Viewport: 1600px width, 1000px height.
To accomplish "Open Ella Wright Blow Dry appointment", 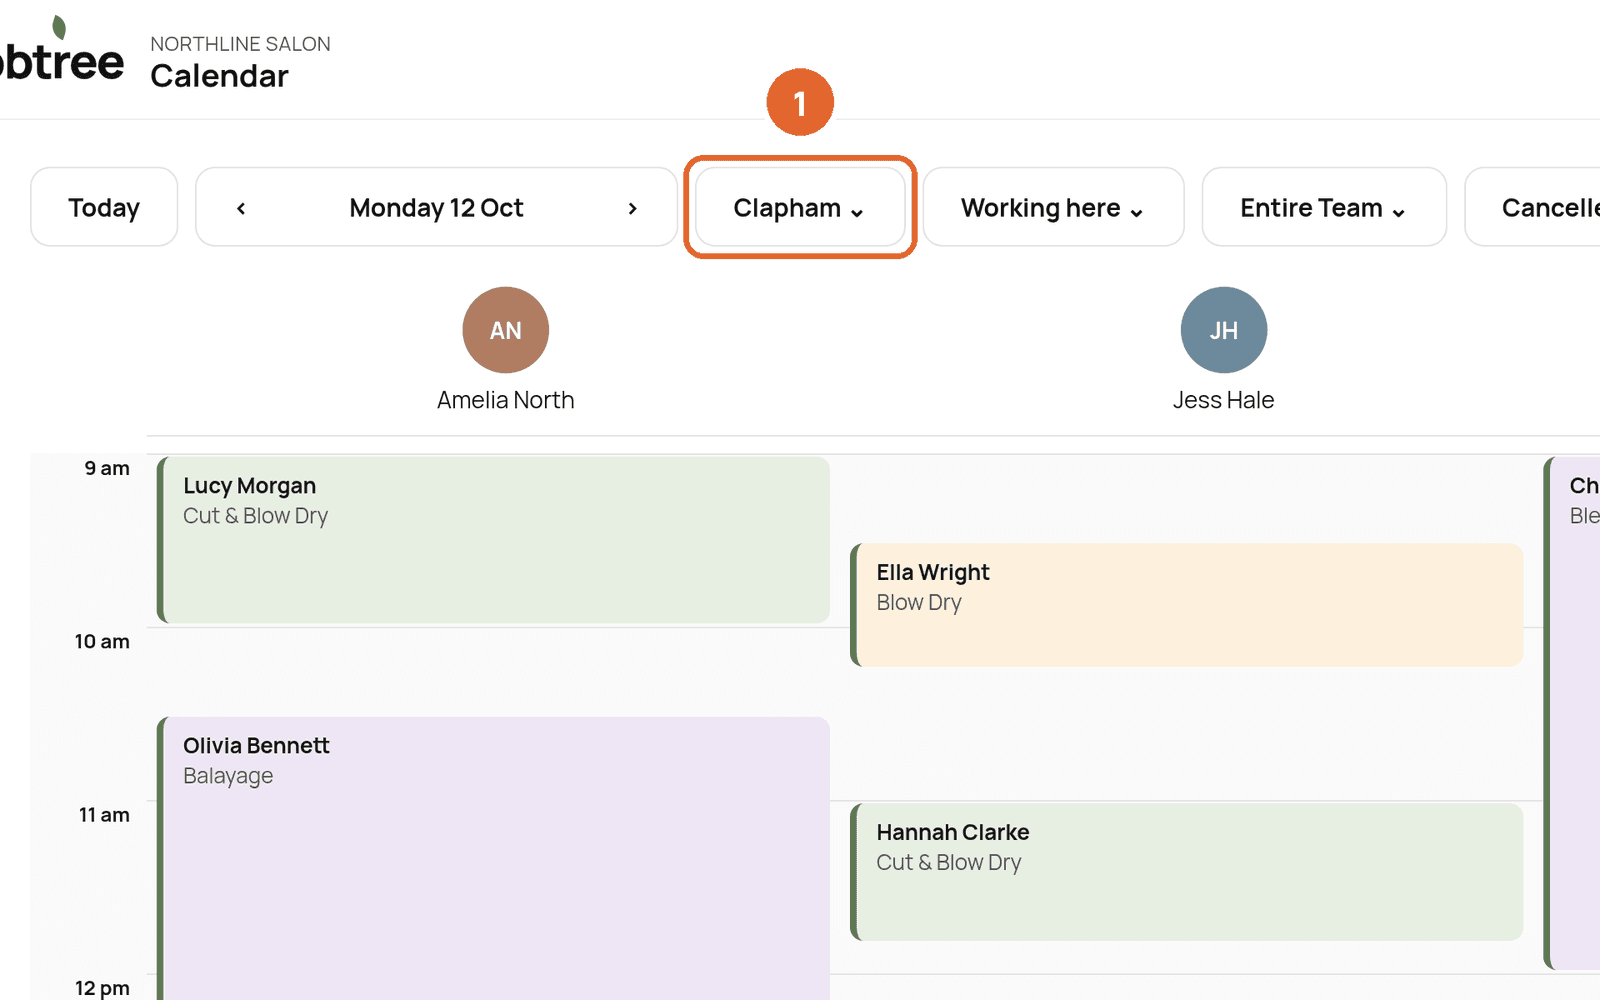I will point(1187,605).
